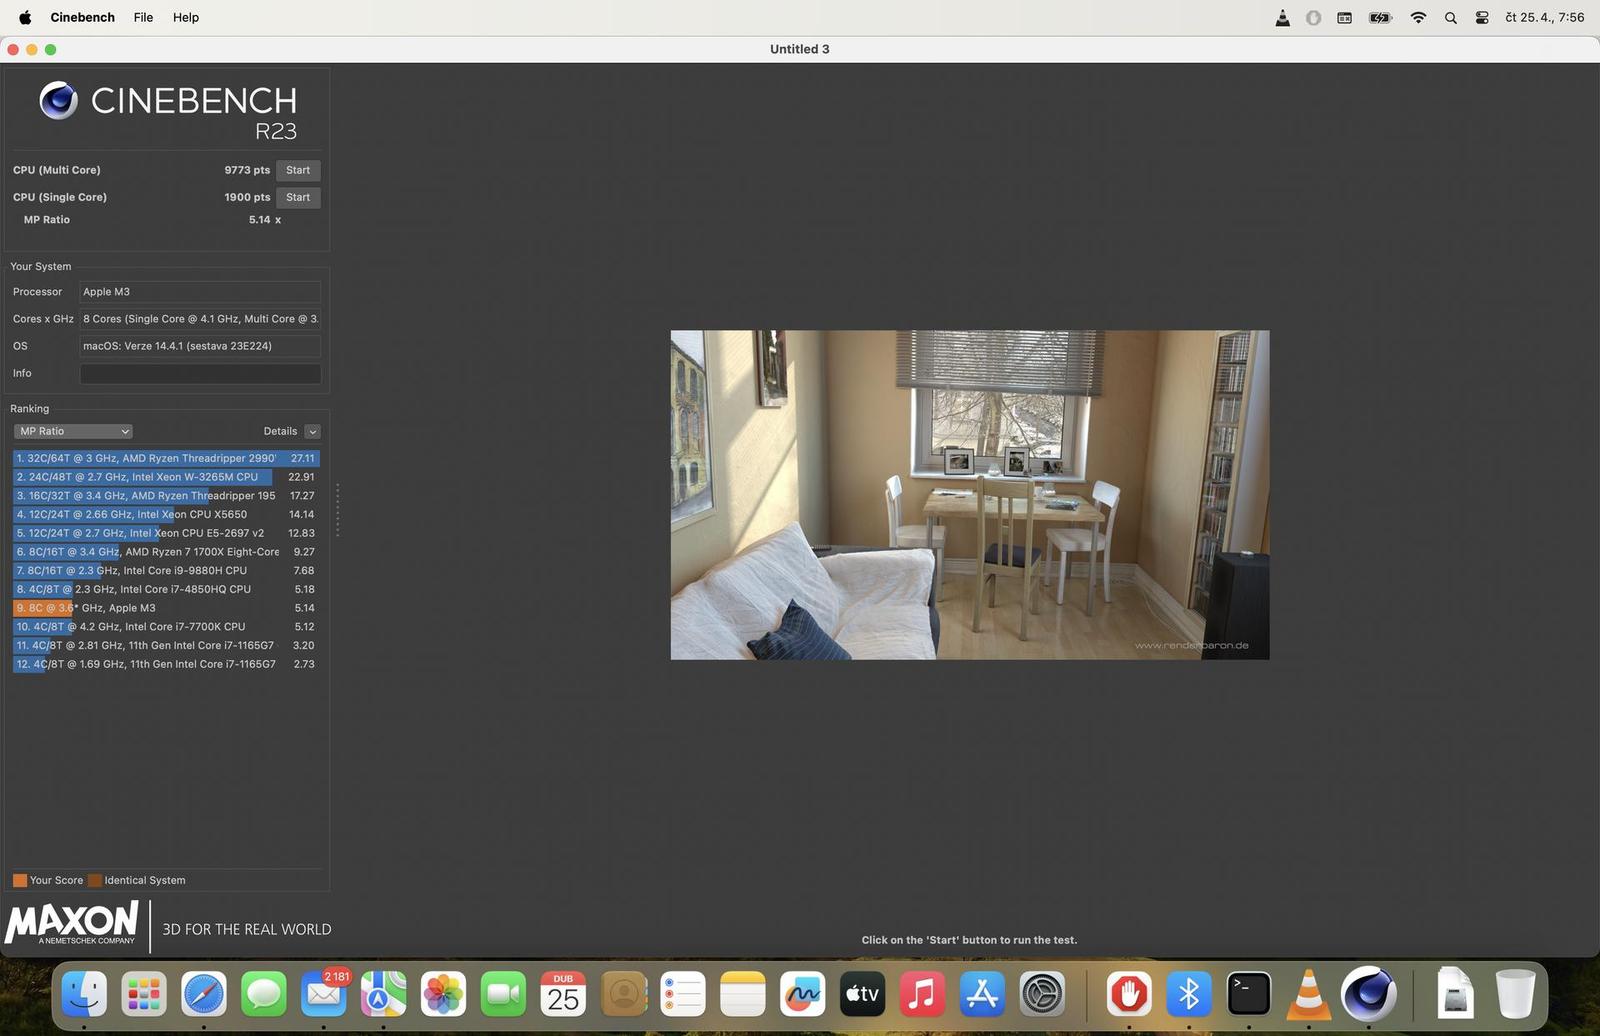Click the Info input field

pos(200,373)
